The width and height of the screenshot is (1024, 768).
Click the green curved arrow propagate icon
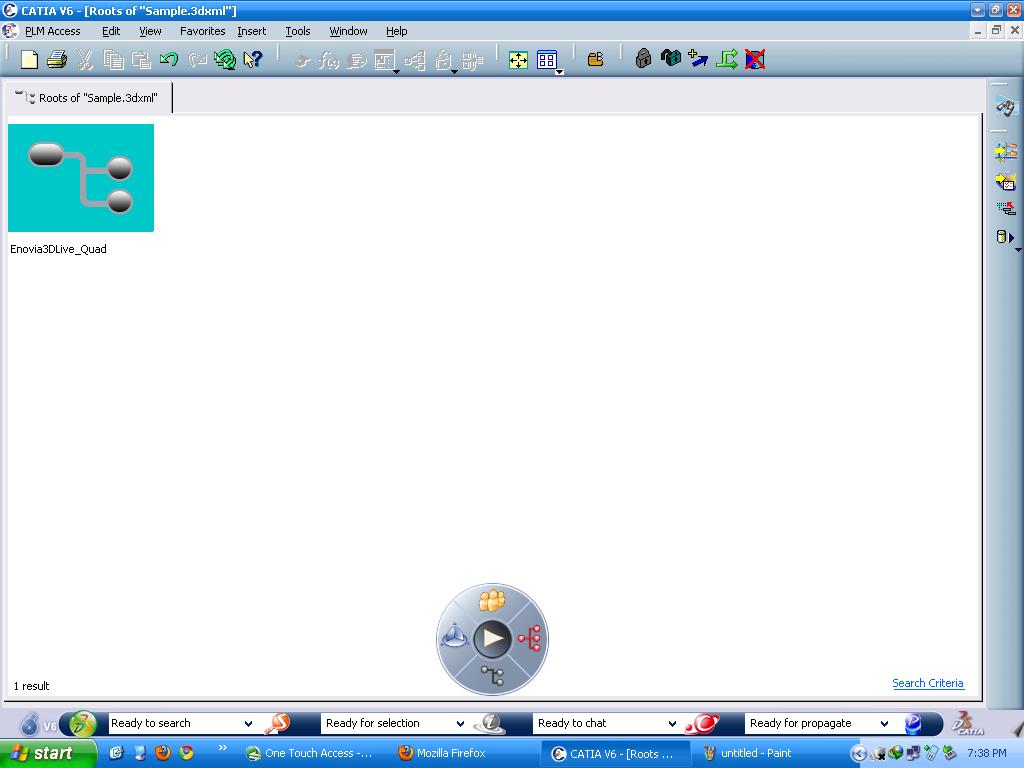click(x=726, y=59)
